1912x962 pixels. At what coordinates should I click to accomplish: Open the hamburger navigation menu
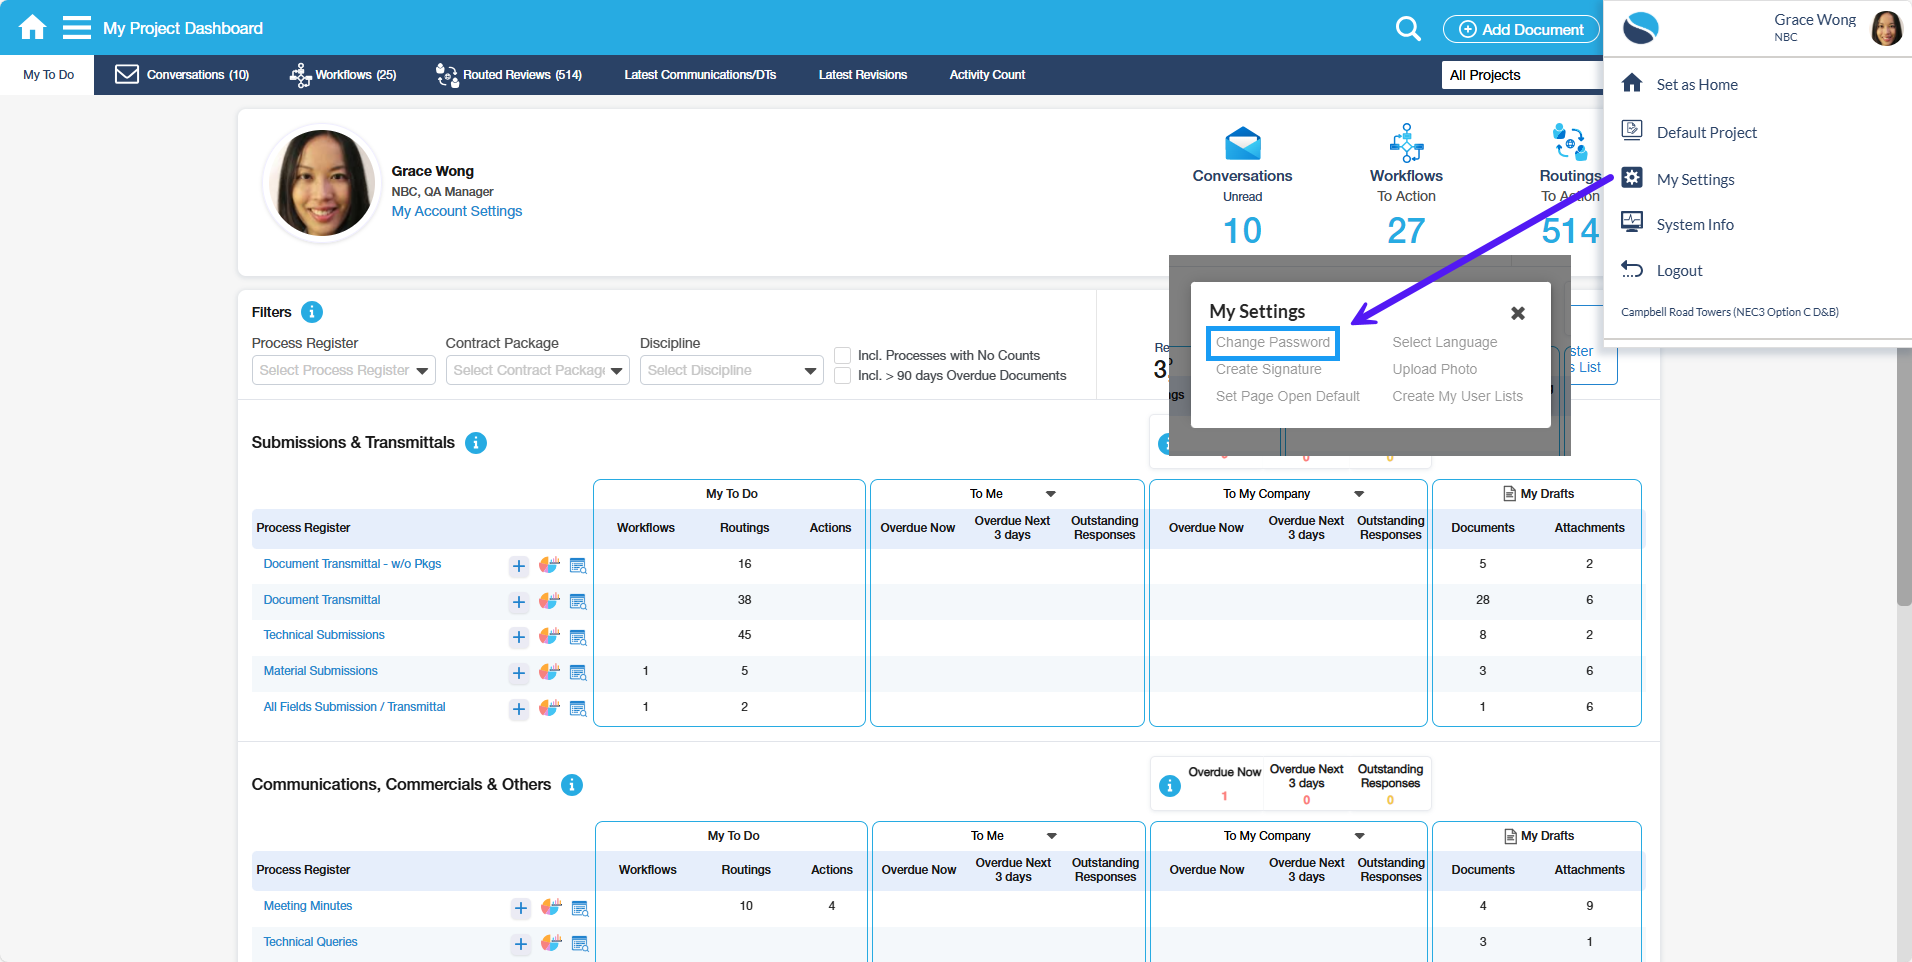pyautogui.click(x=77, y=27)
